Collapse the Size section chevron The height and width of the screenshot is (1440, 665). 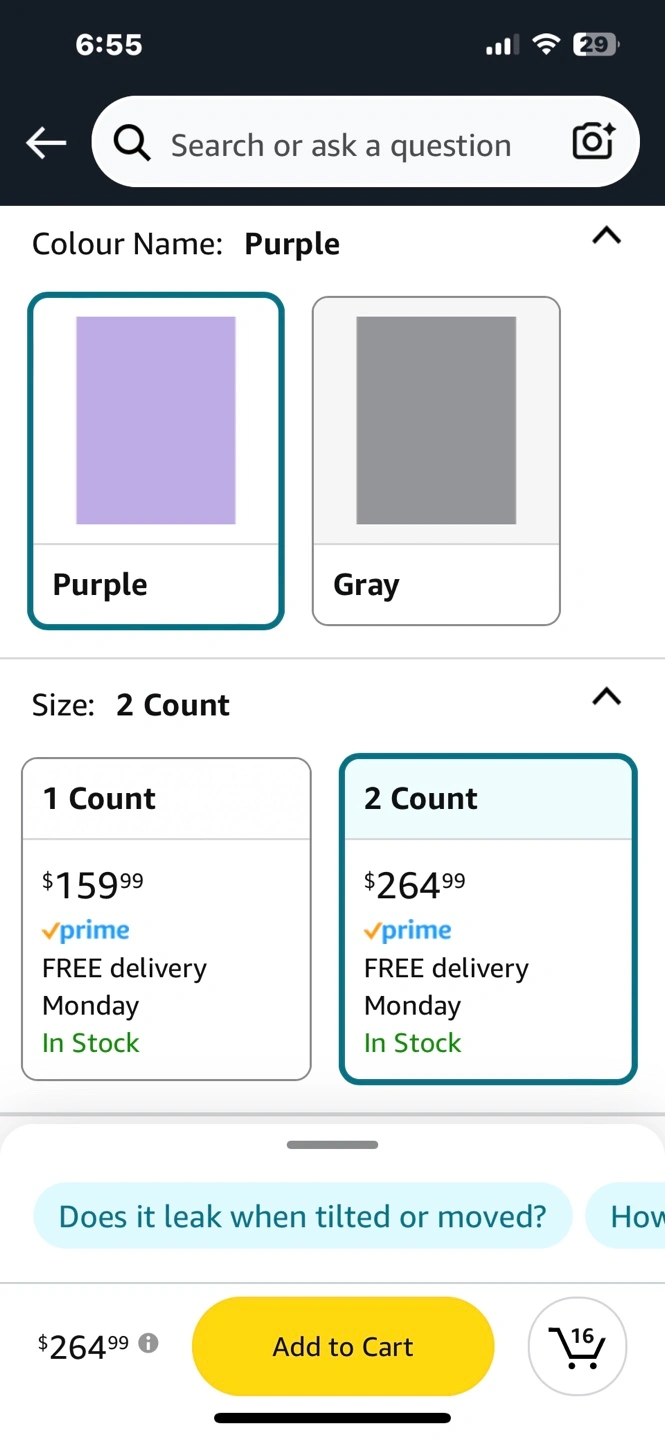[606, 697]
